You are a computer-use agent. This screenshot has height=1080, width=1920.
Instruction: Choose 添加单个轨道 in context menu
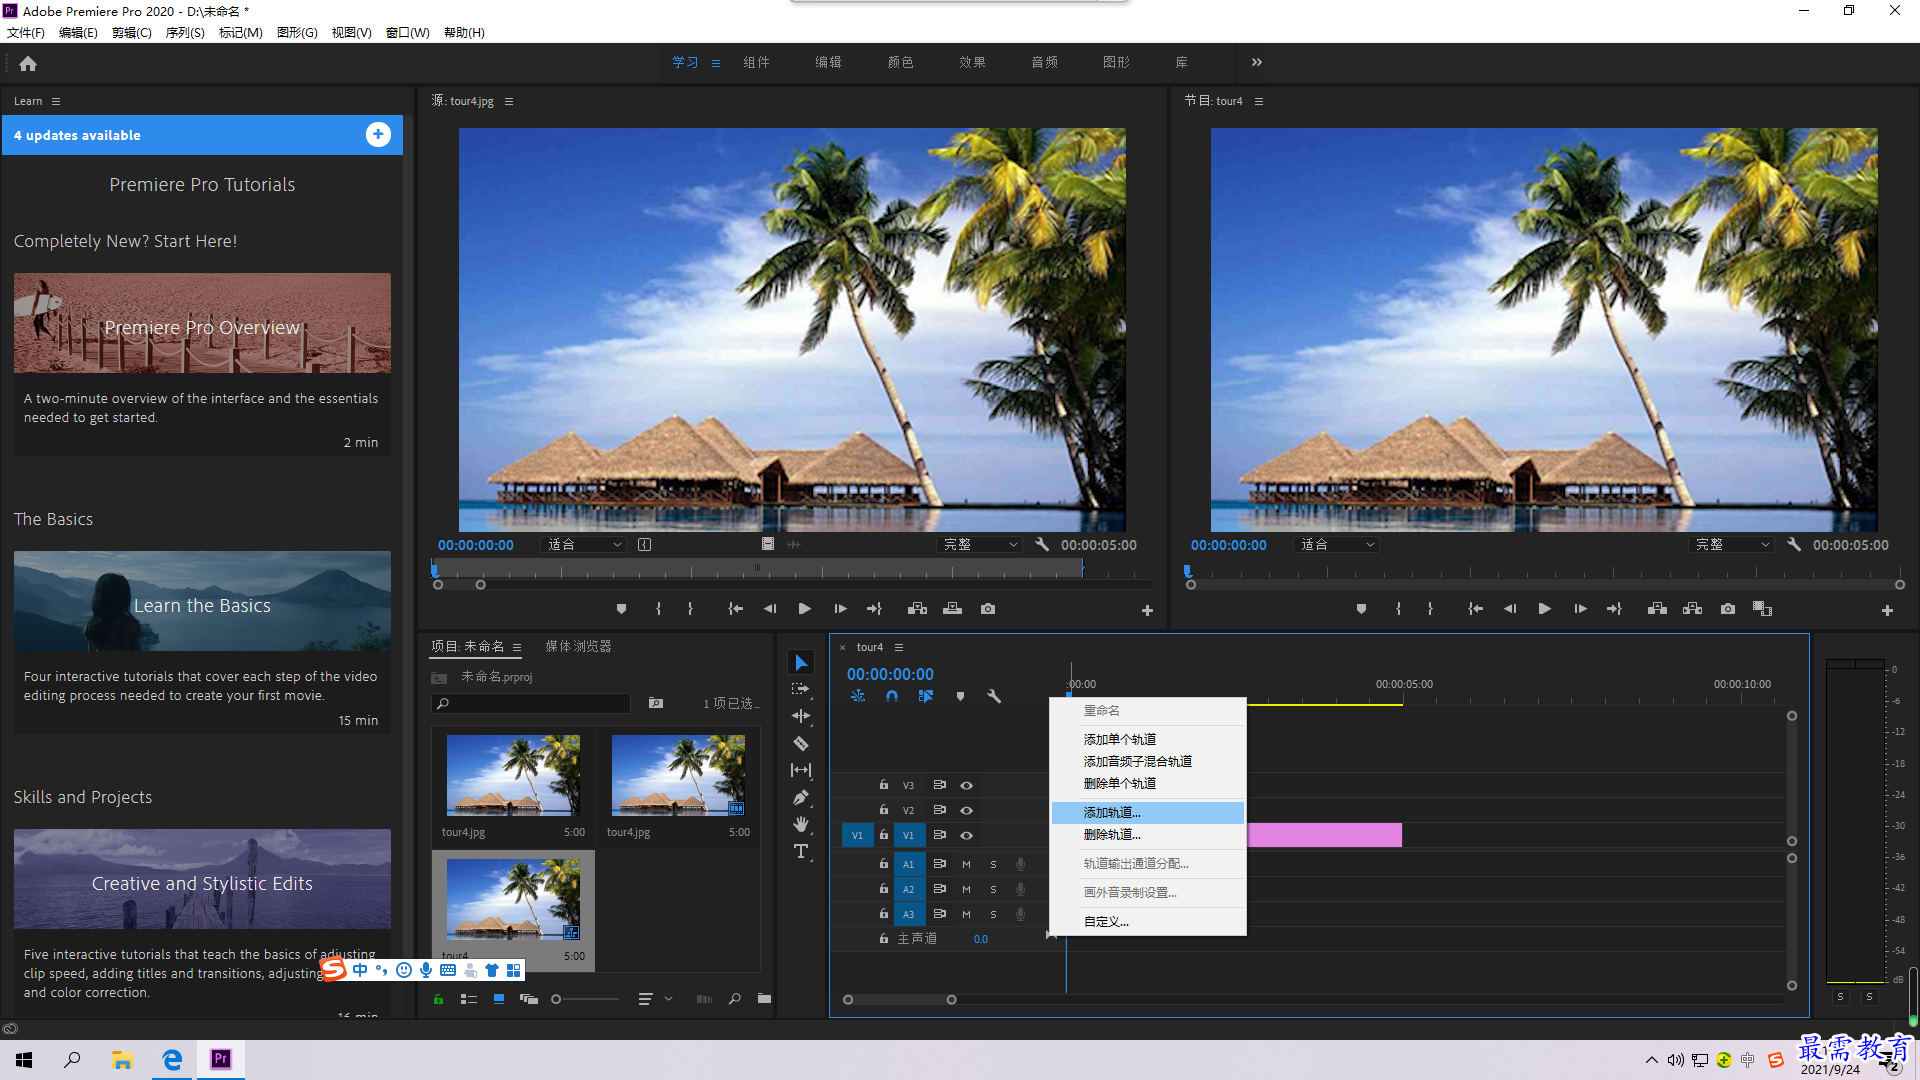pyautogui.click(x=1148, y=740)
